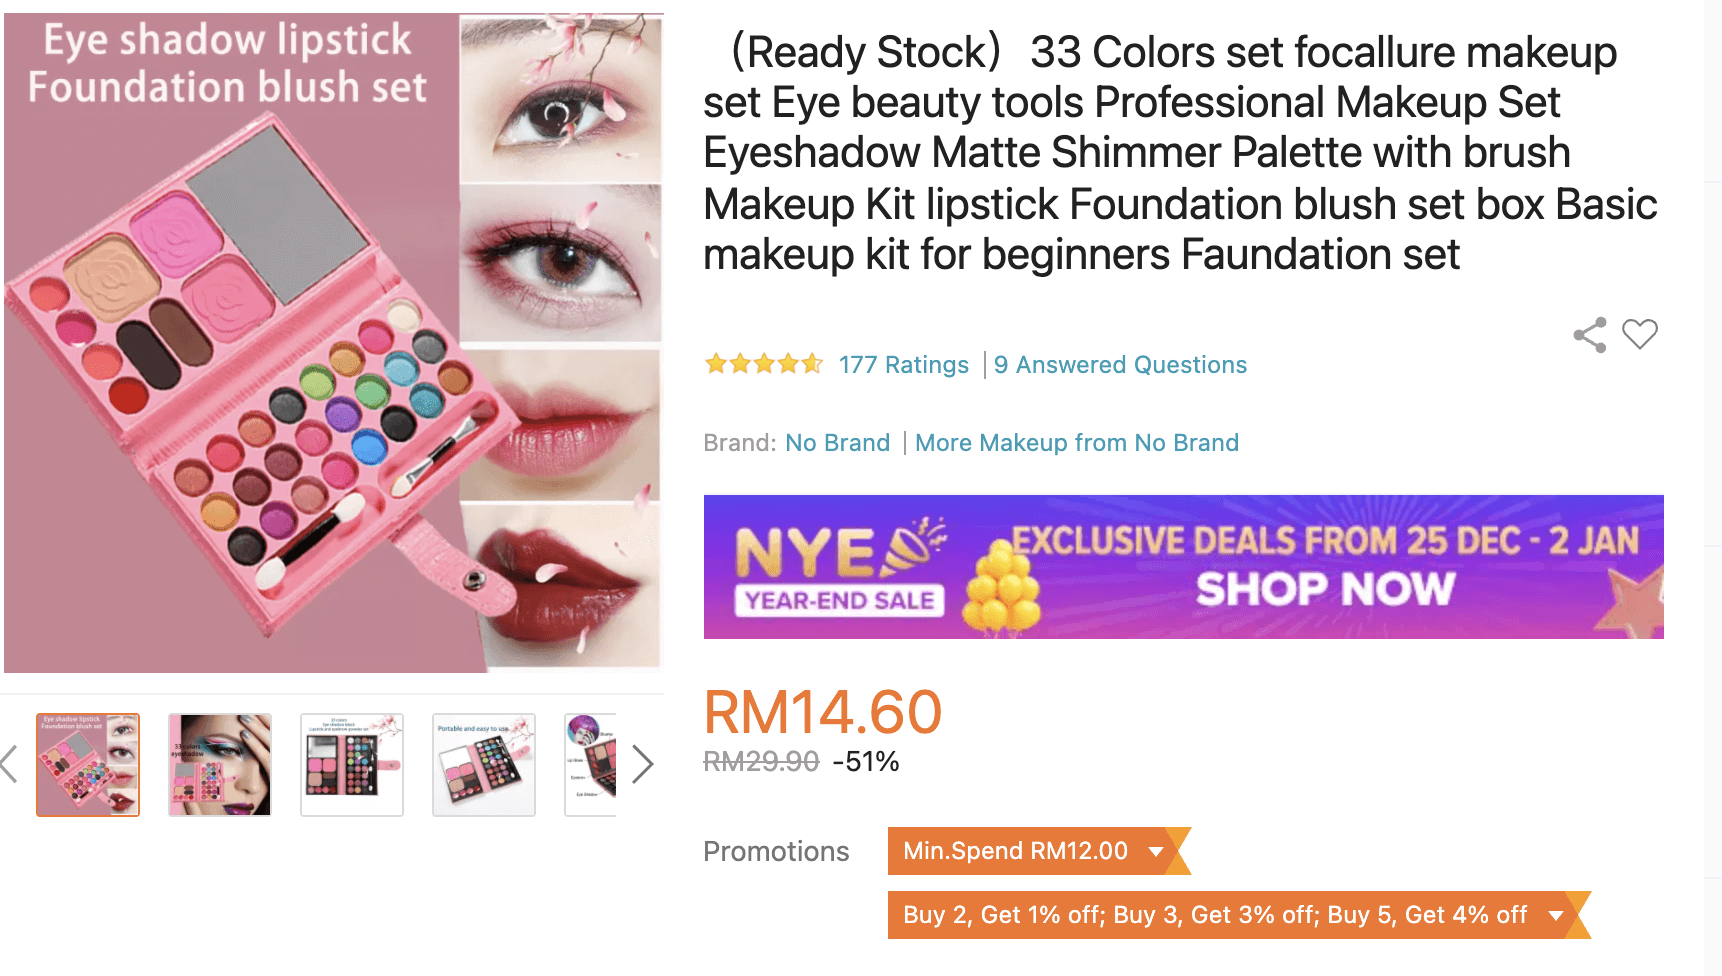
Task: Click the share icon
Action: pyautogui.click(x=1590, y=335)
